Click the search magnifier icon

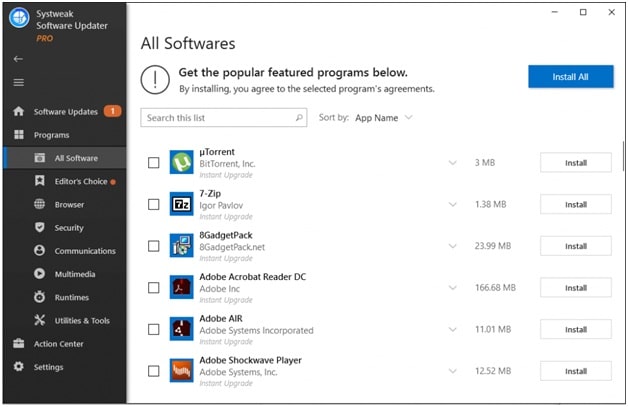pos(299,118)
